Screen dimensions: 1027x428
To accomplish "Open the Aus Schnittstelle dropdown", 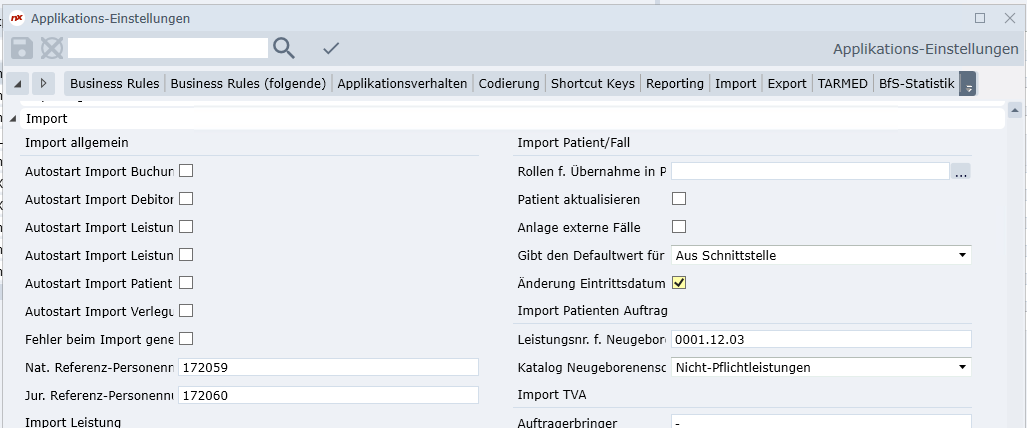I will tap(962, 255).
